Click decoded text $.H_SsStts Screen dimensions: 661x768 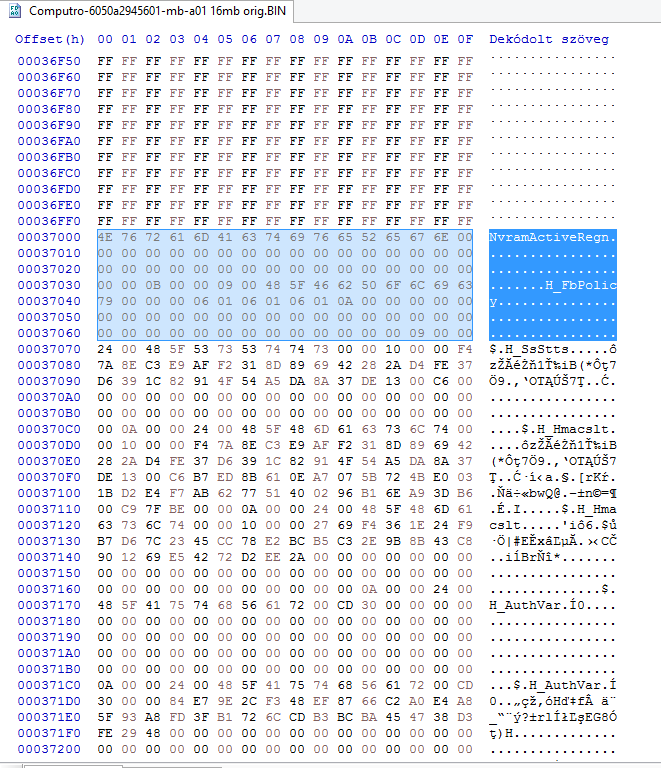tap(529, 349)
